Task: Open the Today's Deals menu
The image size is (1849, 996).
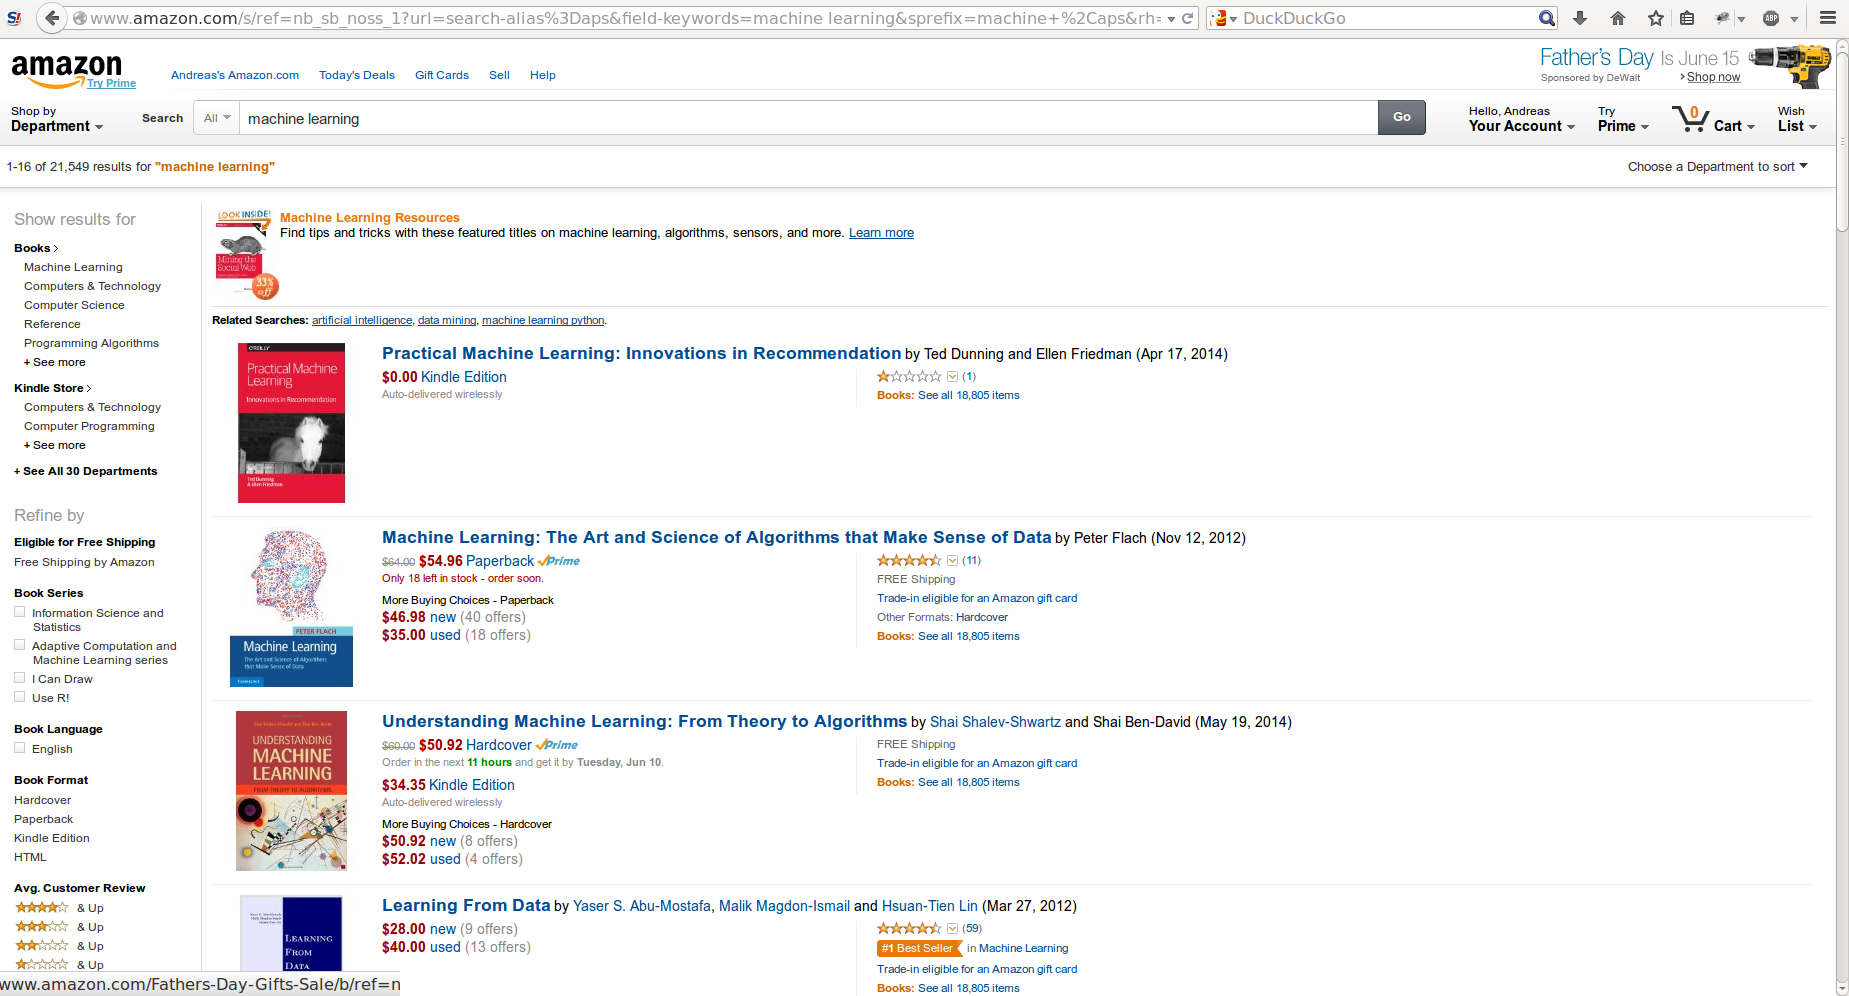Action: [357, 74]
